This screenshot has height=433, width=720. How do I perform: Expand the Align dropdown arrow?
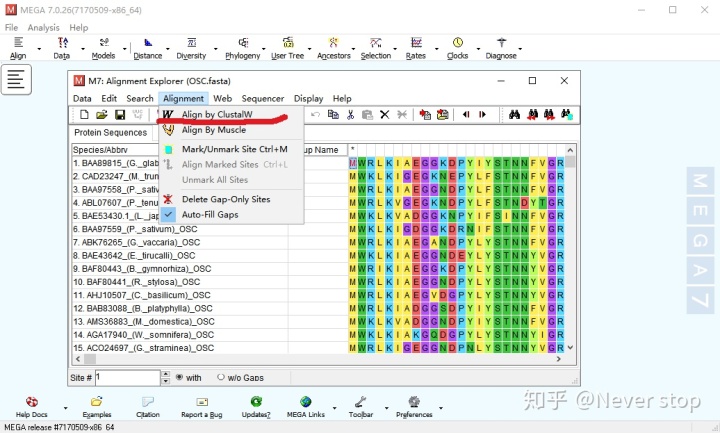coord(39,49)
